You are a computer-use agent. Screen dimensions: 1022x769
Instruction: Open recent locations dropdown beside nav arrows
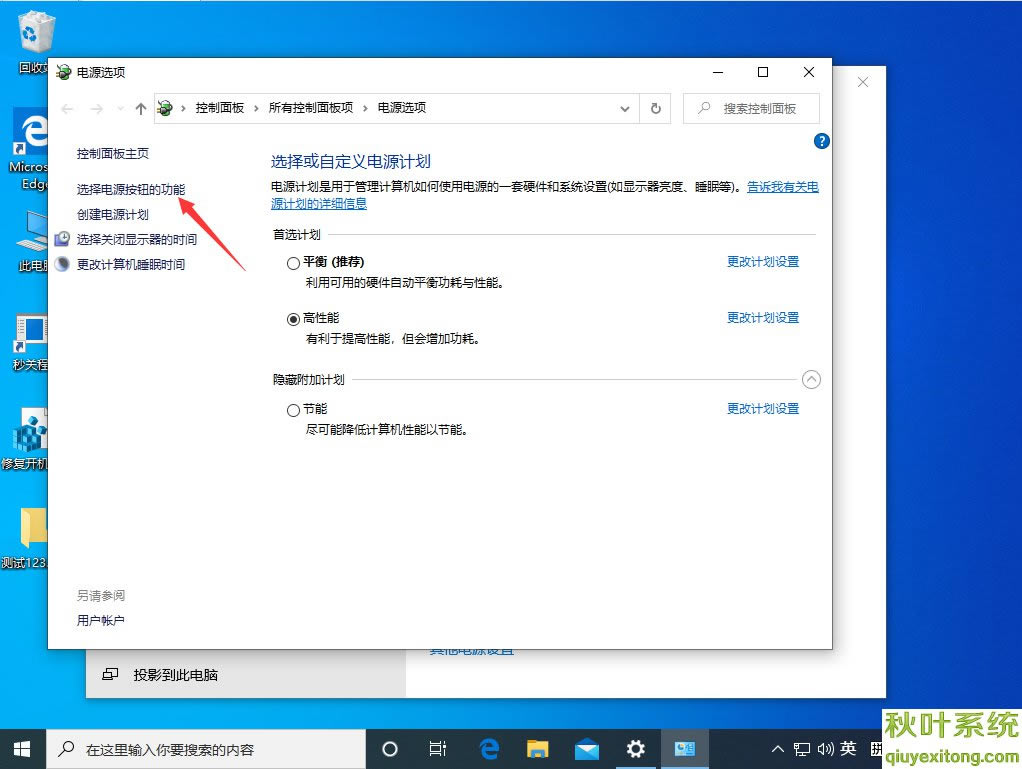pyautogui.click(x=120, y=109)
